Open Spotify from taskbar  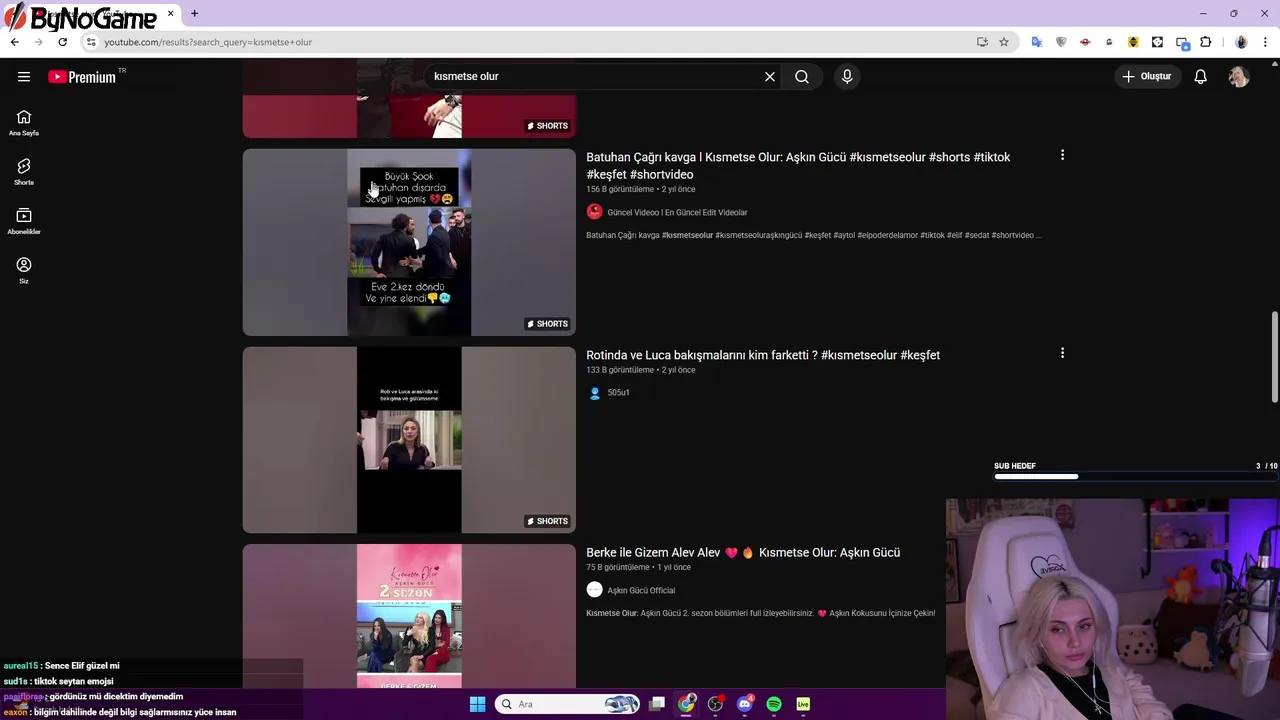point(774,704)
